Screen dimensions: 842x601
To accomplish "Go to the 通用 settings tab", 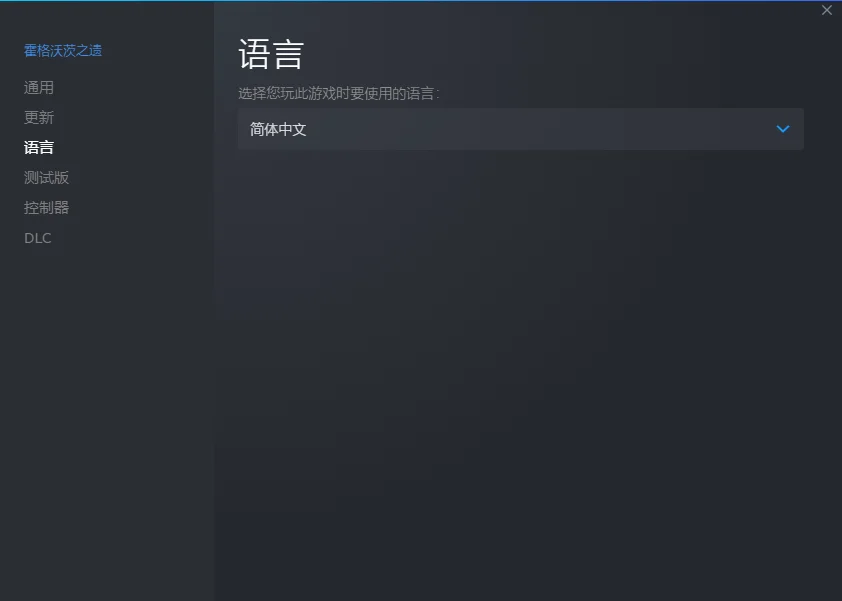I will [39, 88].
